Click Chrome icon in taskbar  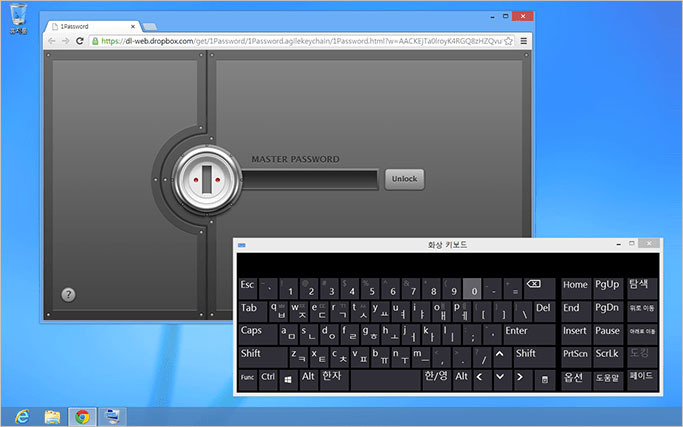tap(82, 417)
